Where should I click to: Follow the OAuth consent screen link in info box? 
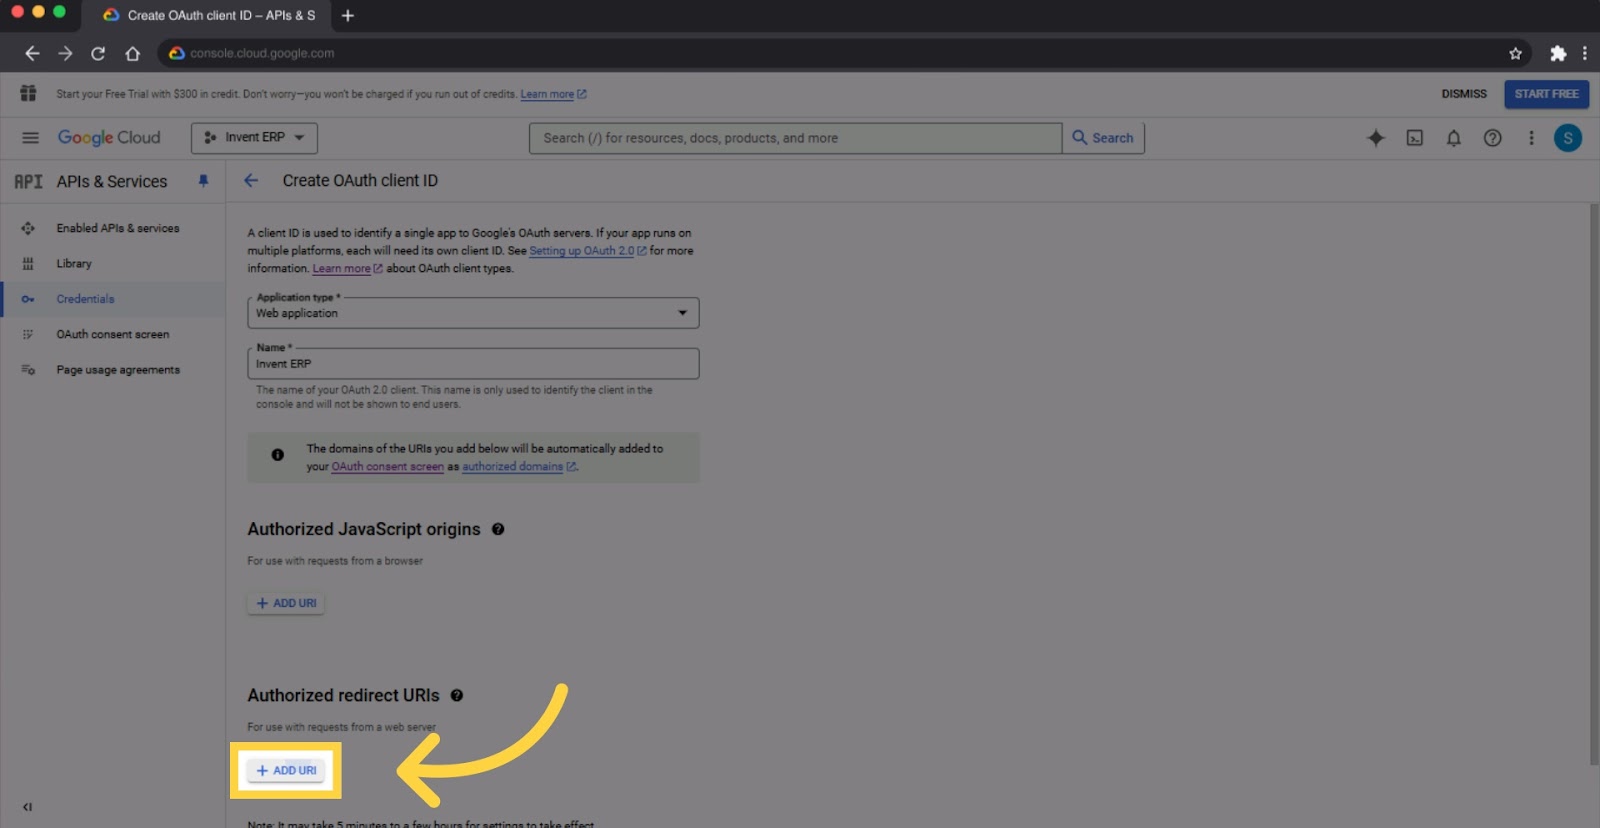tap(387, 467)
